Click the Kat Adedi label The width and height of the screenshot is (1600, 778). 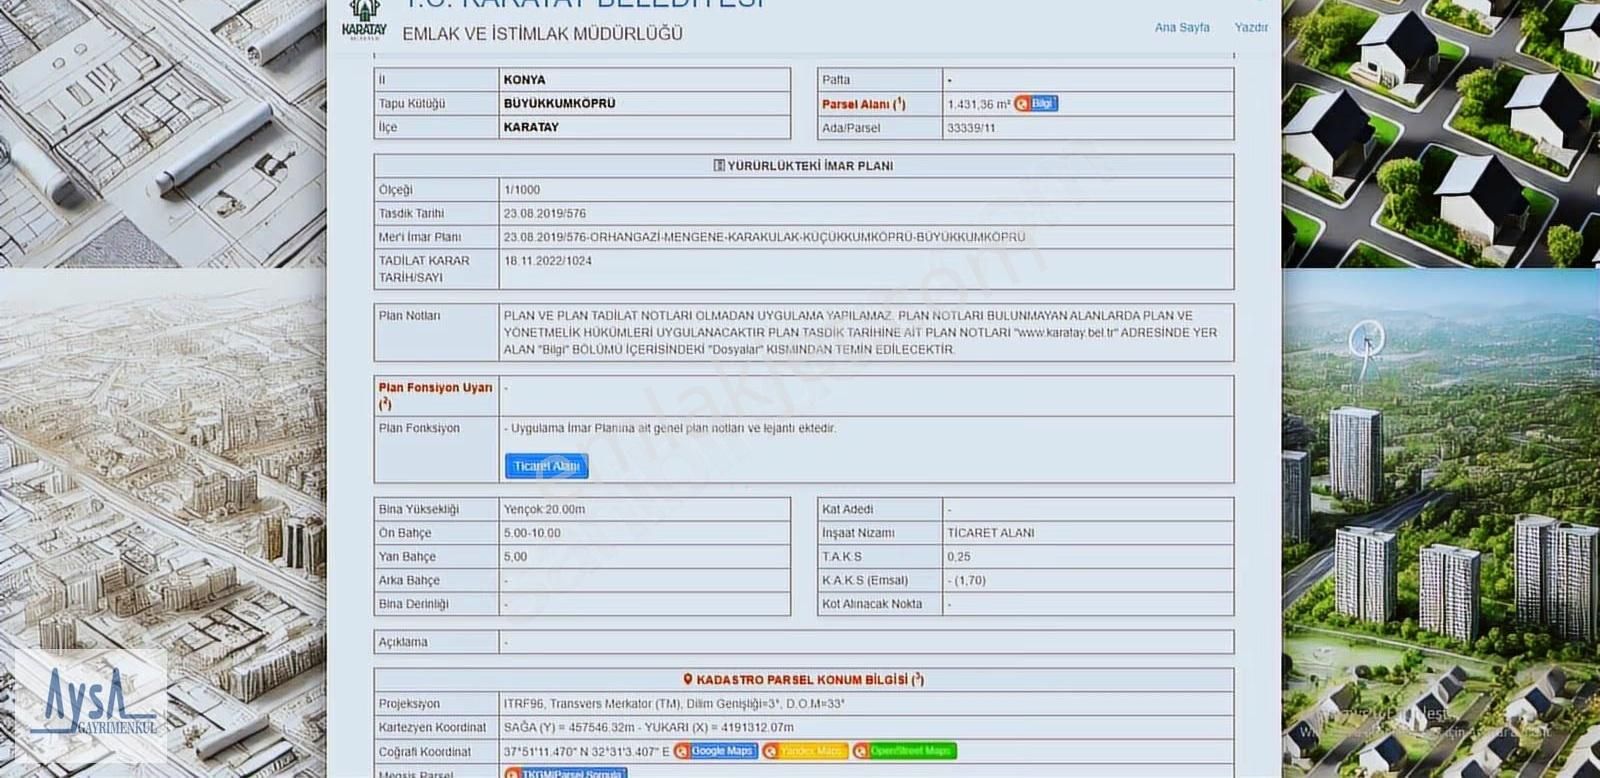(847, 510)
